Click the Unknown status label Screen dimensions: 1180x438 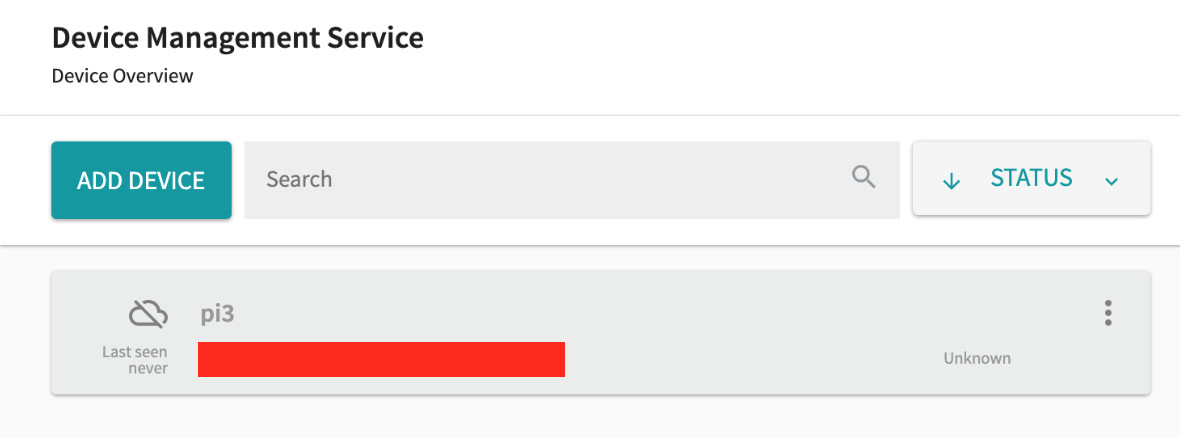977,358
